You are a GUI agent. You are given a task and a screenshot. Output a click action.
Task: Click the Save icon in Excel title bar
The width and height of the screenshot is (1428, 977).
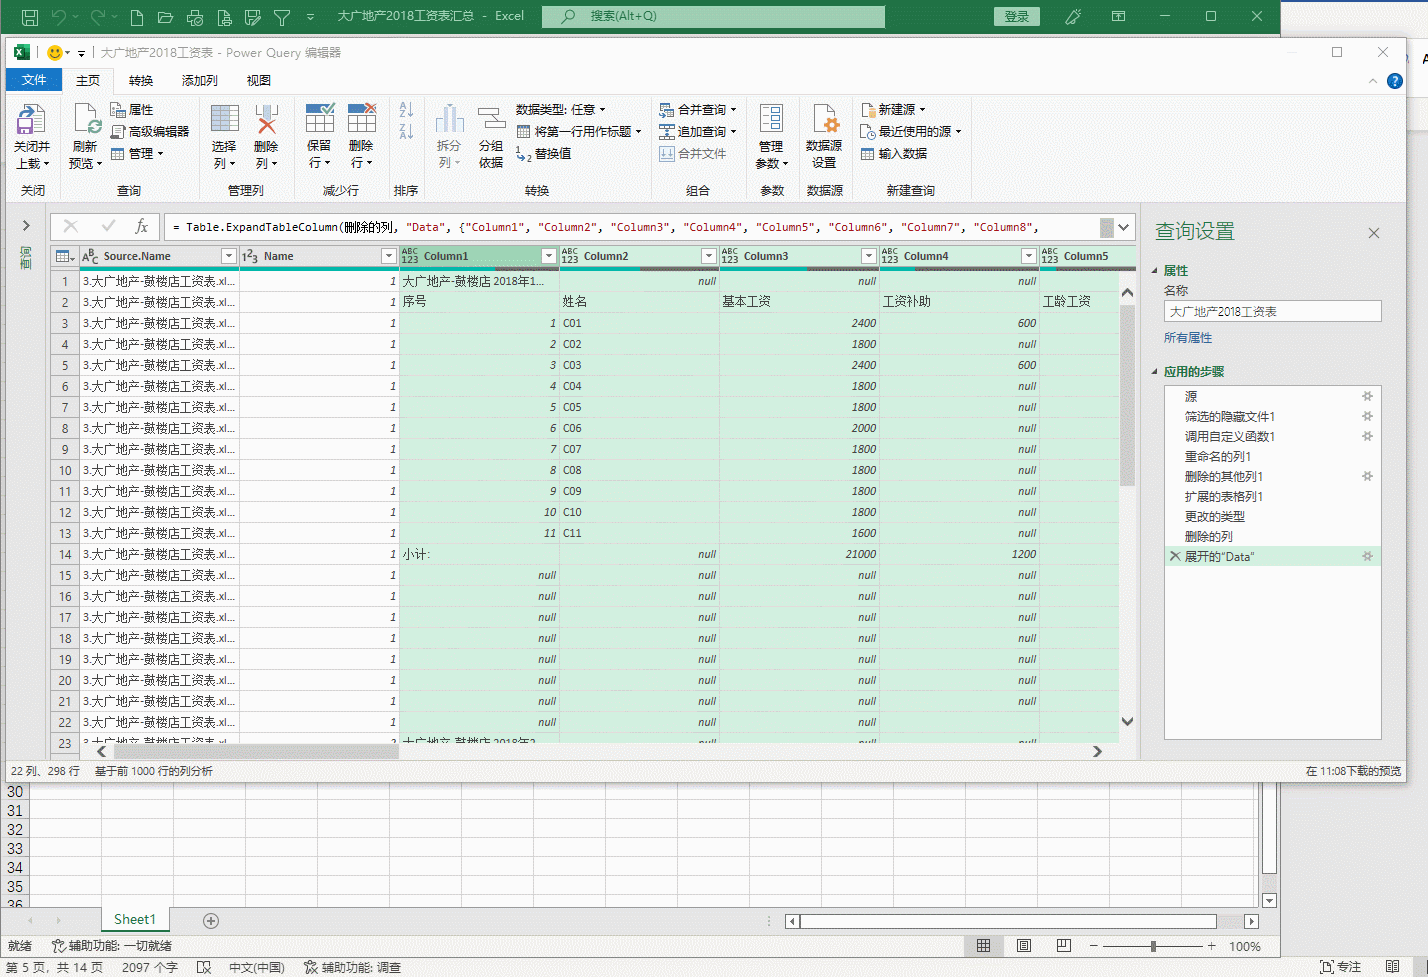[30, 16]
